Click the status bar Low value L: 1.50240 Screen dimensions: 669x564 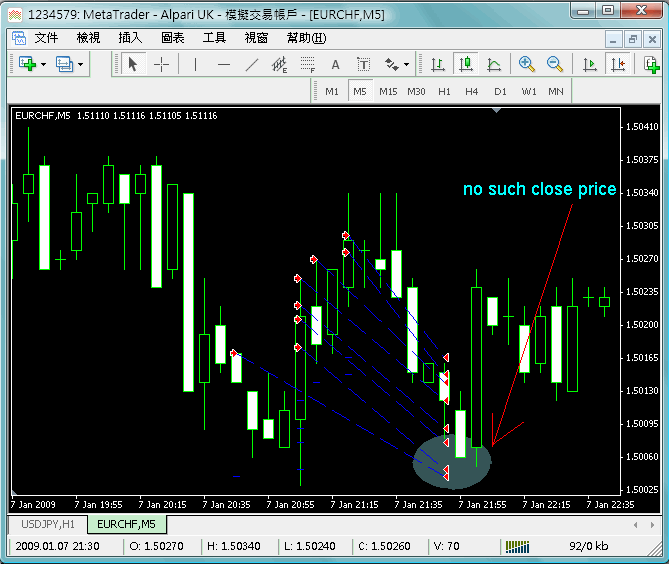pyautogui.click(x=309, y=547)
